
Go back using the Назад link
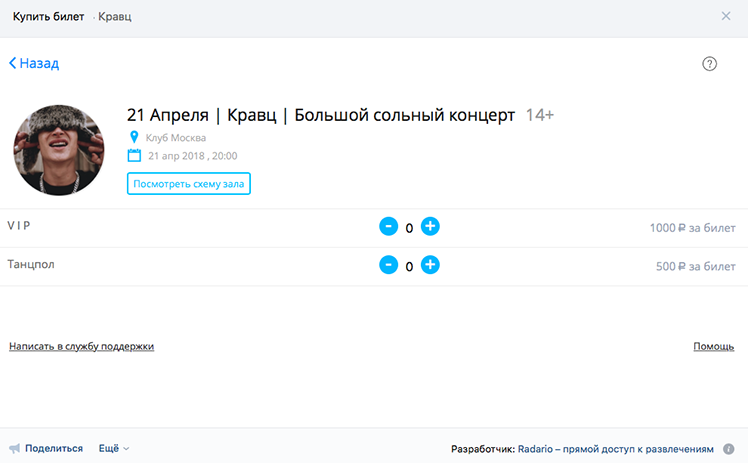(x=34, y=63)
